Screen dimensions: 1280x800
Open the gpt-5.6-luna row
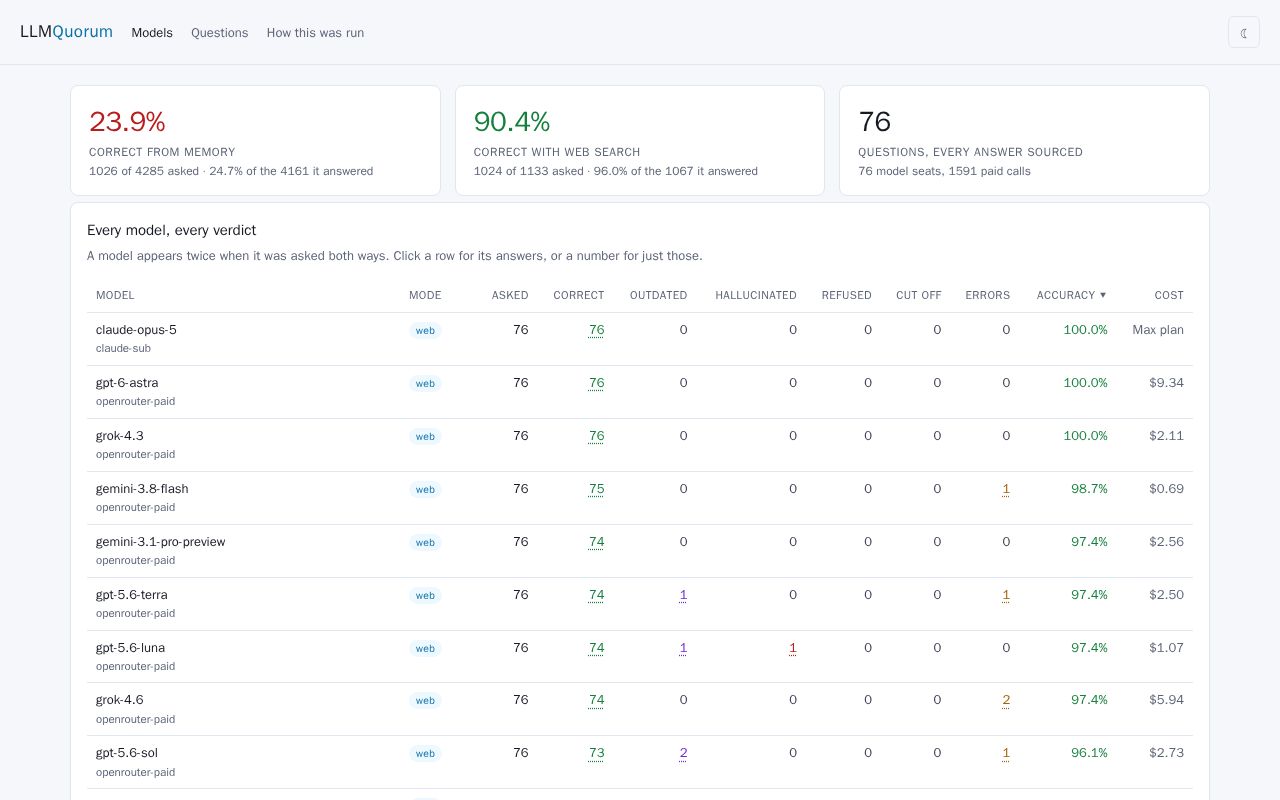[x=640, y=657]
